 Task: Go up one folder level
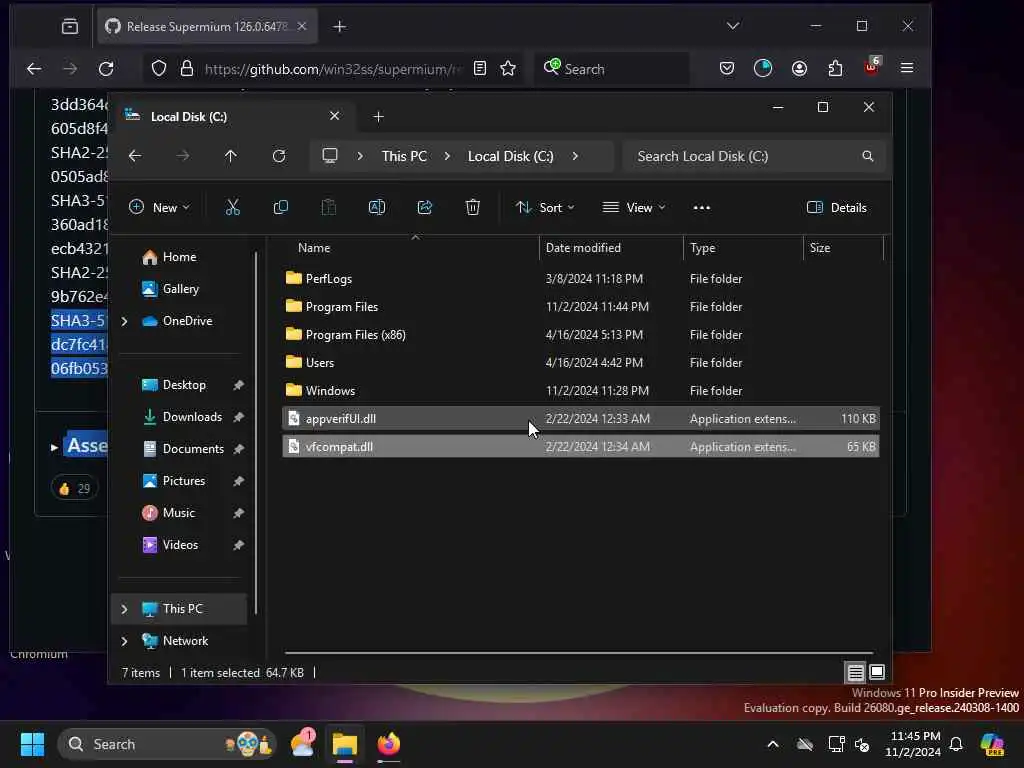click(x=231, y=156)
